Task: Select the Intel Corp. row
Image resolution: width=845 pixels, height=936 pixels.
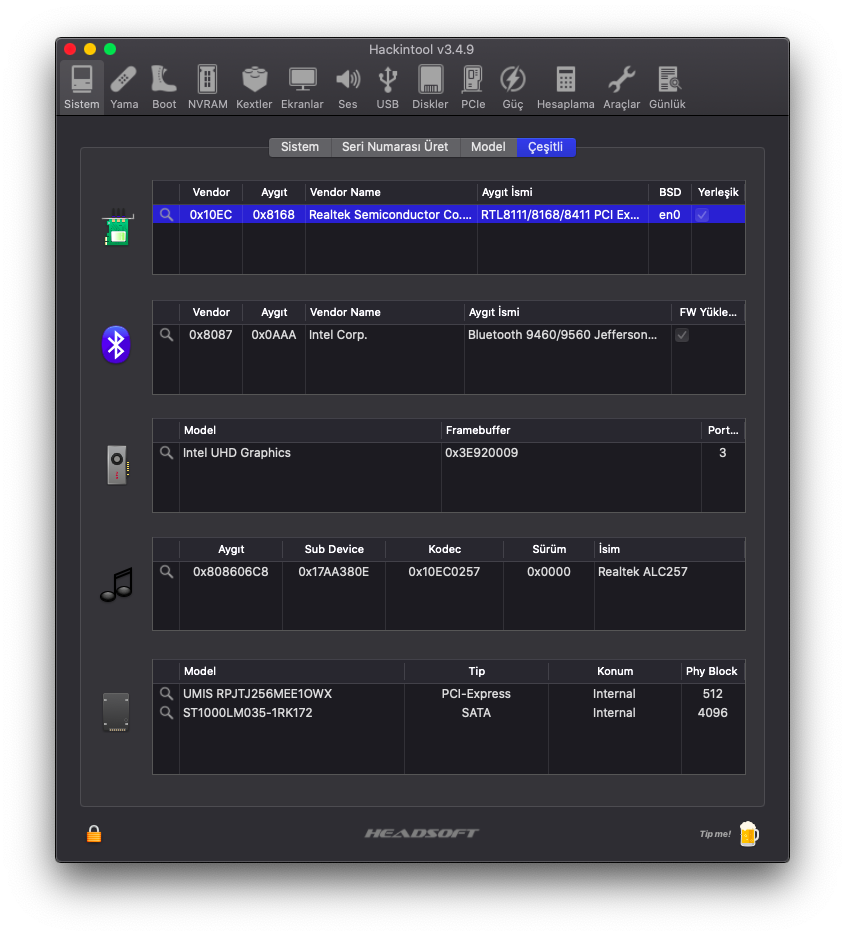Action: pyautogui.click(x=449, y=335)
